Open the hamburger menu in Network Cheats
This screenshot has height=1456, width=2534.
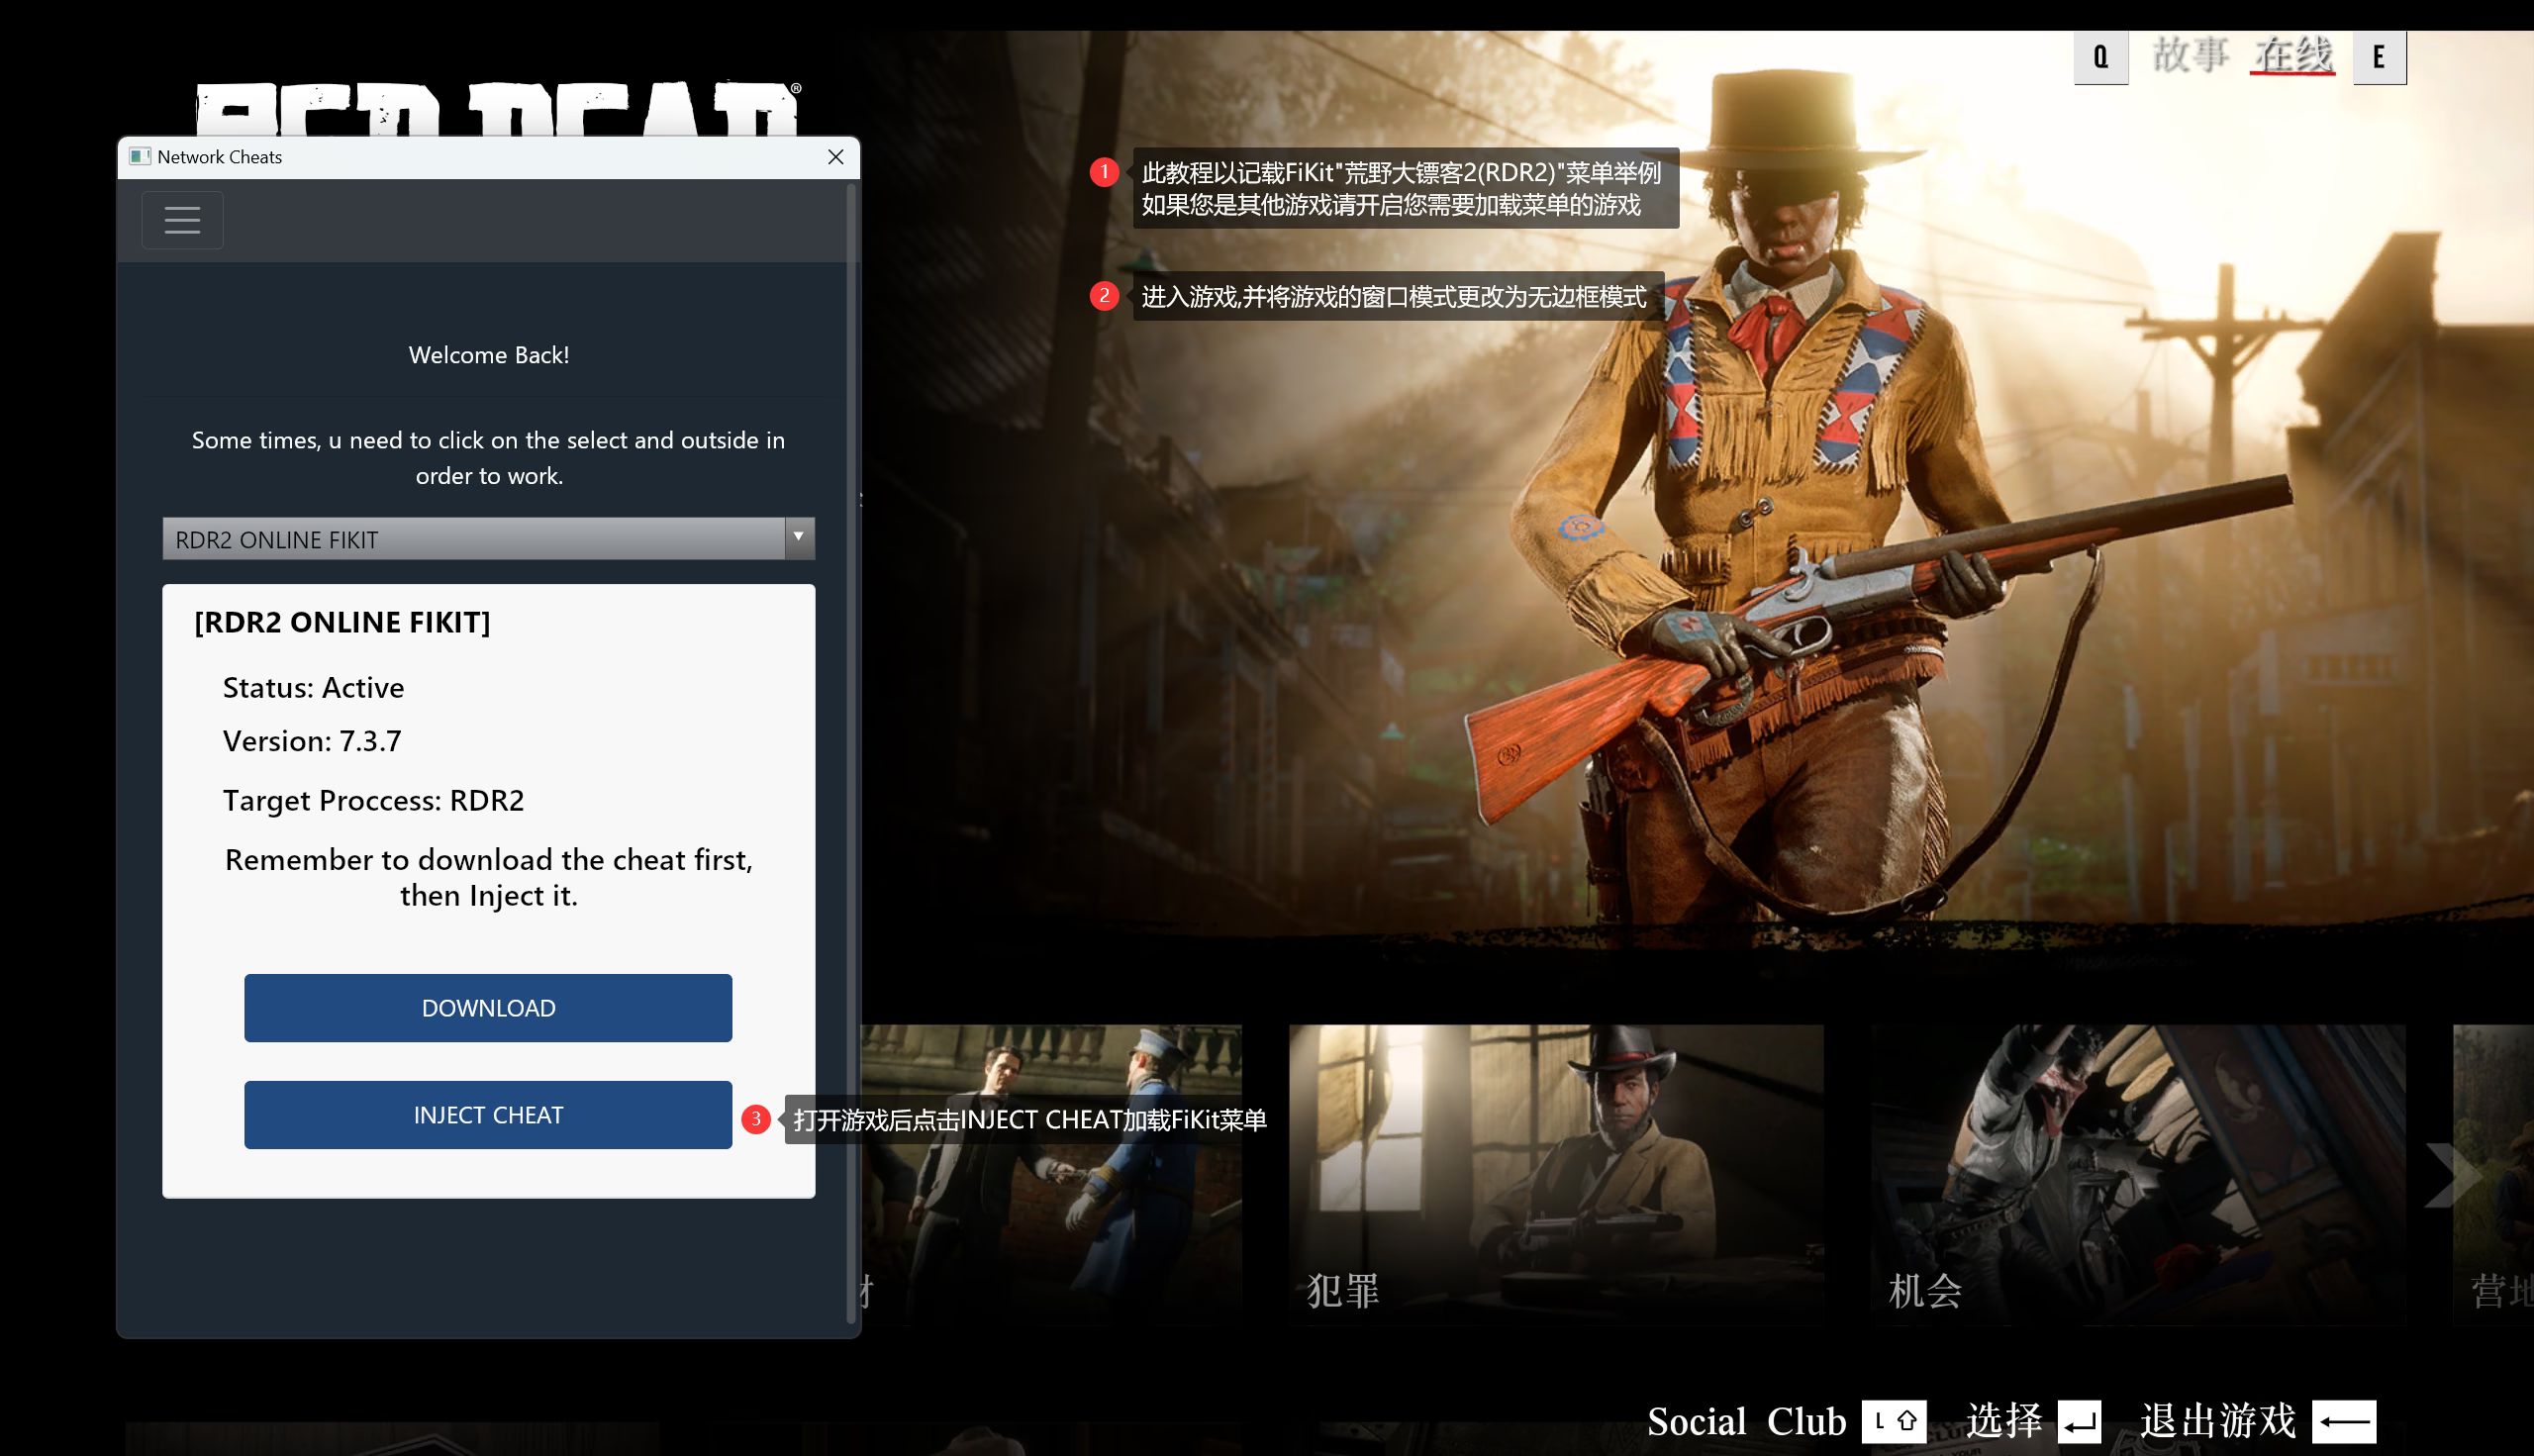point(182,220)
